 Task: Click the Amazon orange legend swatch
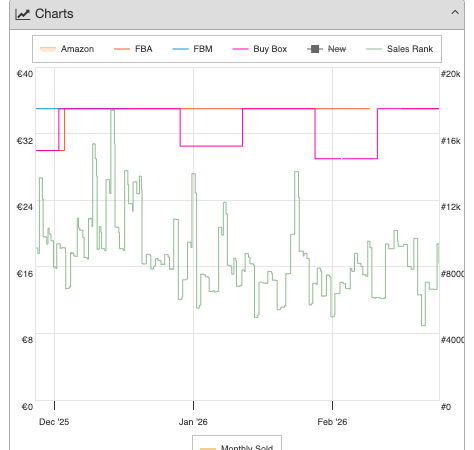(x=48, y=49)
